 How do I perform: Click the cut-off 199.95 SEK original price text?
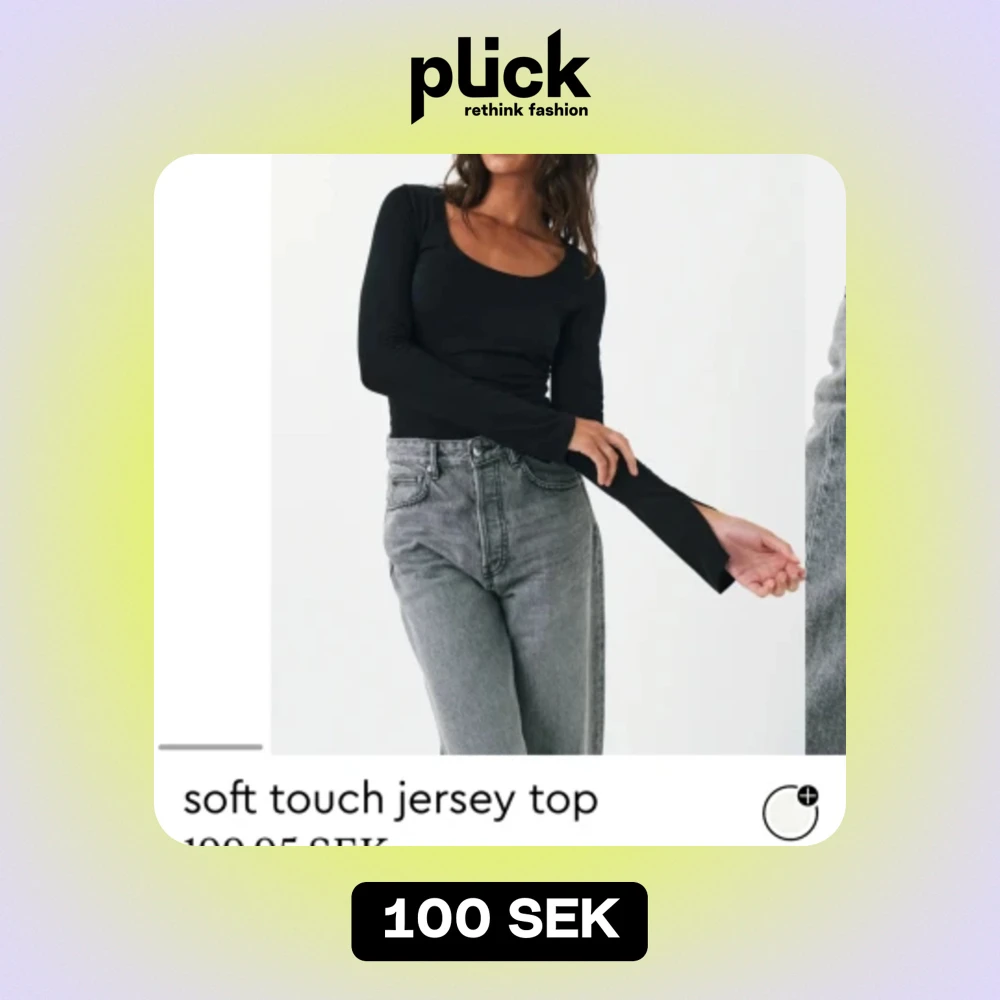(285, 840)
